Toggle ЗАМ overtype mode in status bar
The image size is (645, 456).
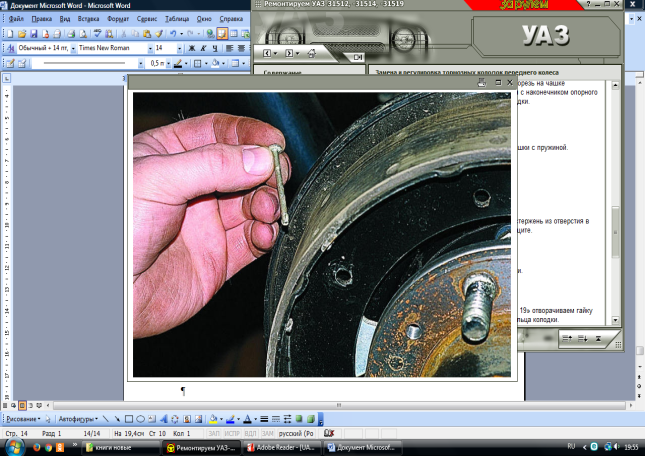click(x=267, y=433)
